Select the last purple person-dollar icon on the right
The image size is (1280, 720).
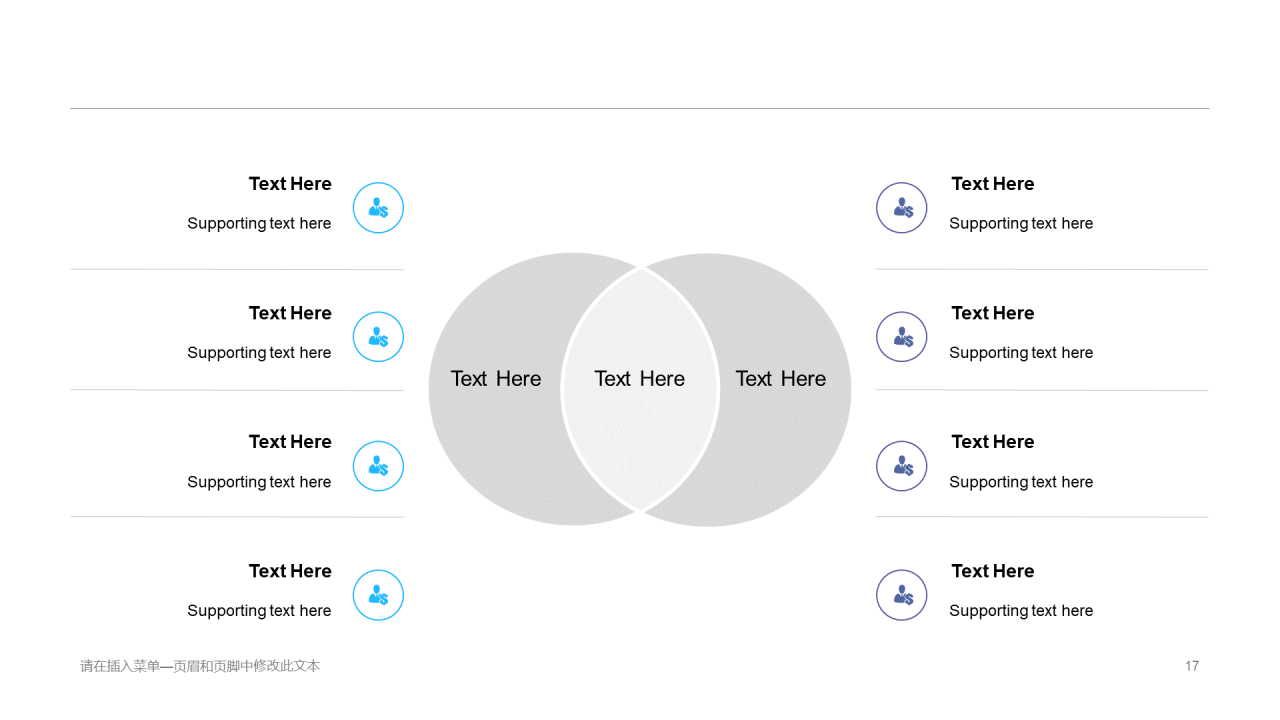point(902,595)
